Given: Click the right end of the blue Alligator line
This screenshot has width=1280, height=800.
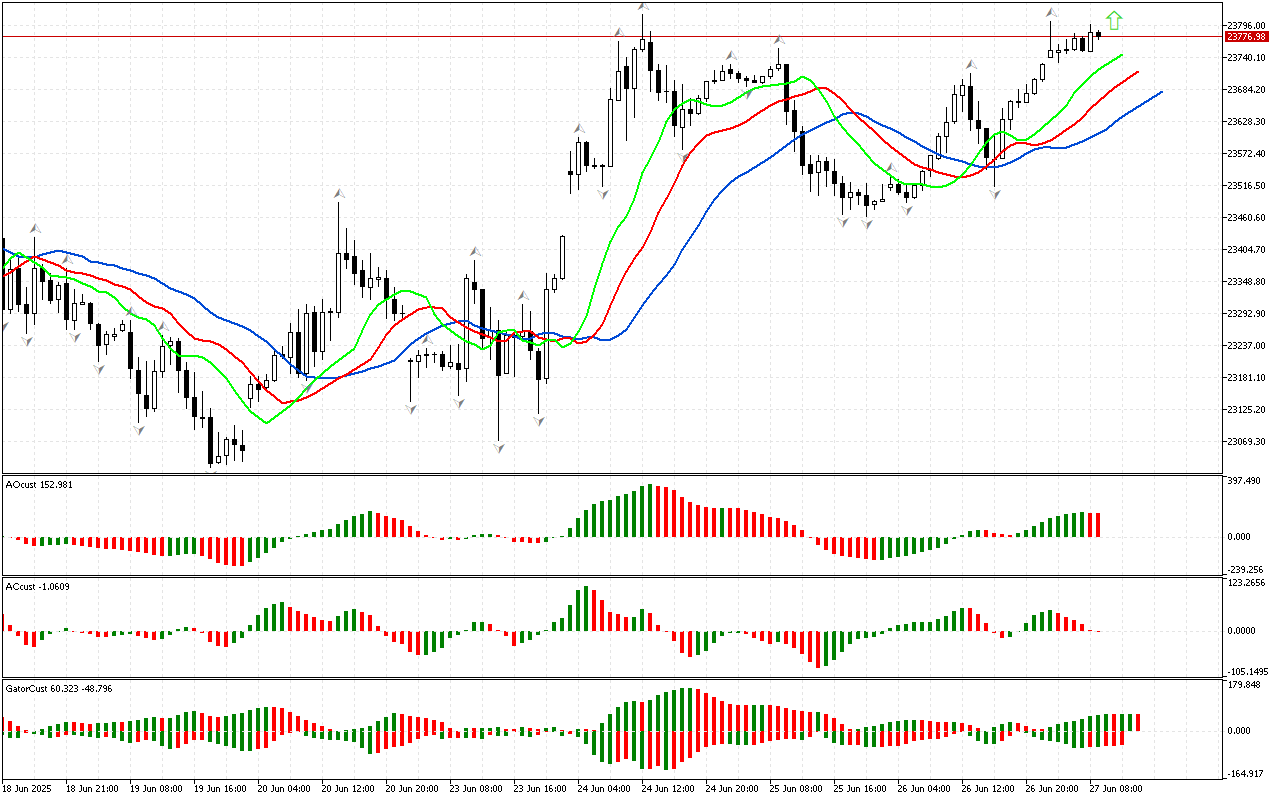Looking at the screenshot, I should pos(1160,93).
